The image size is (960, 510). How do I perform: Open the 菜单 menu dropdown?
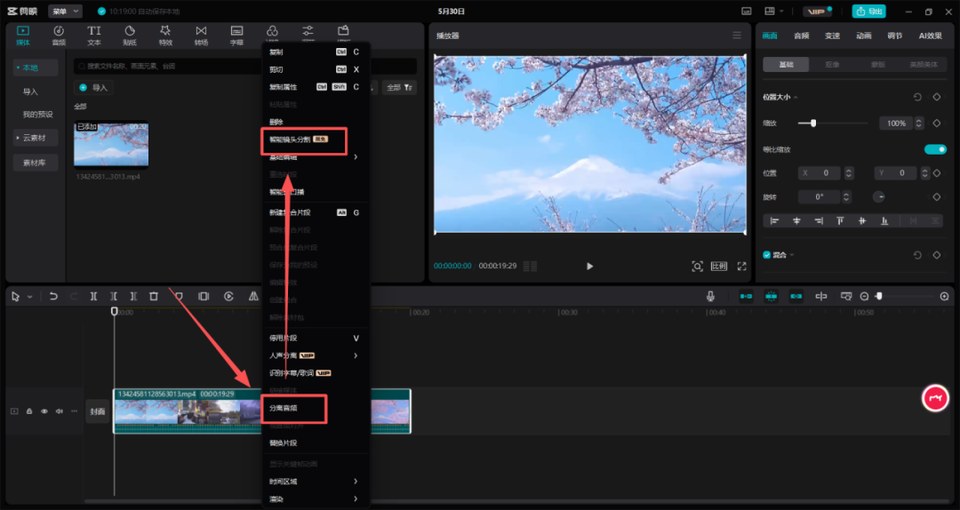(66, 11)
